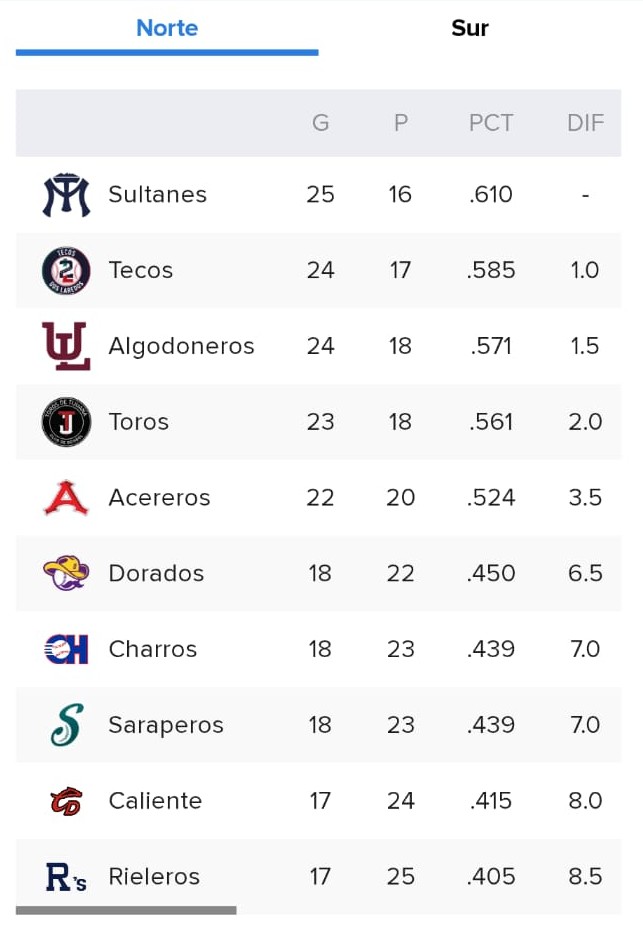Click the Rieleros R's logo
The image size is (643, 931).
pyautogui.click(x=66, y=877)
